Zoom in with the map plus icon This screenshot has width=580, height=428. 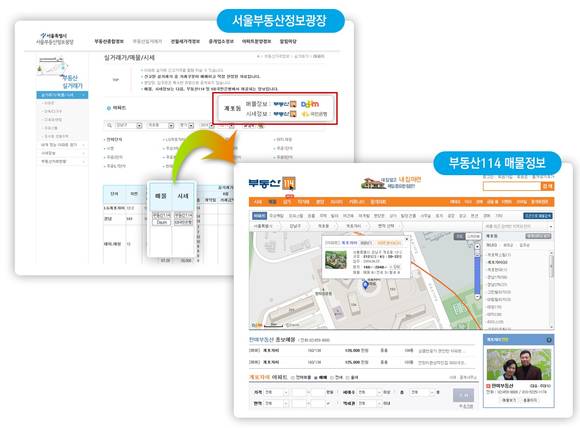click(x=477, y=246)
